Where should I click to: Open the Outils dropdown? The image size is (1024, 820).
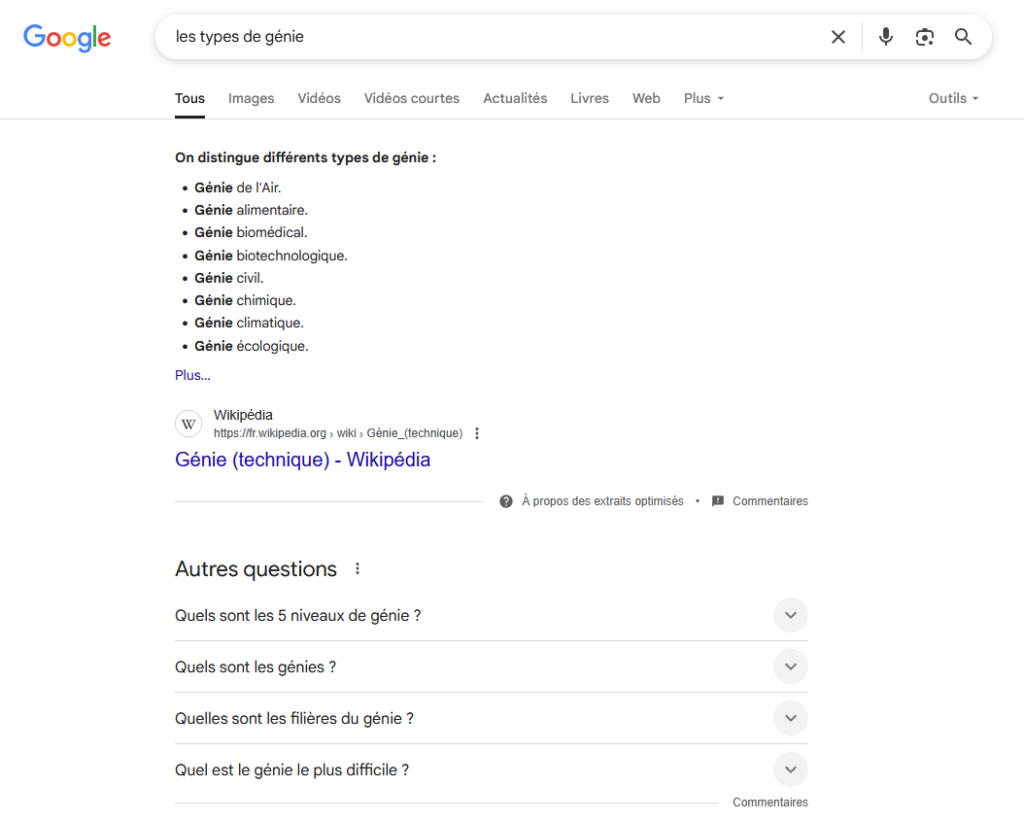click(953, 99)
